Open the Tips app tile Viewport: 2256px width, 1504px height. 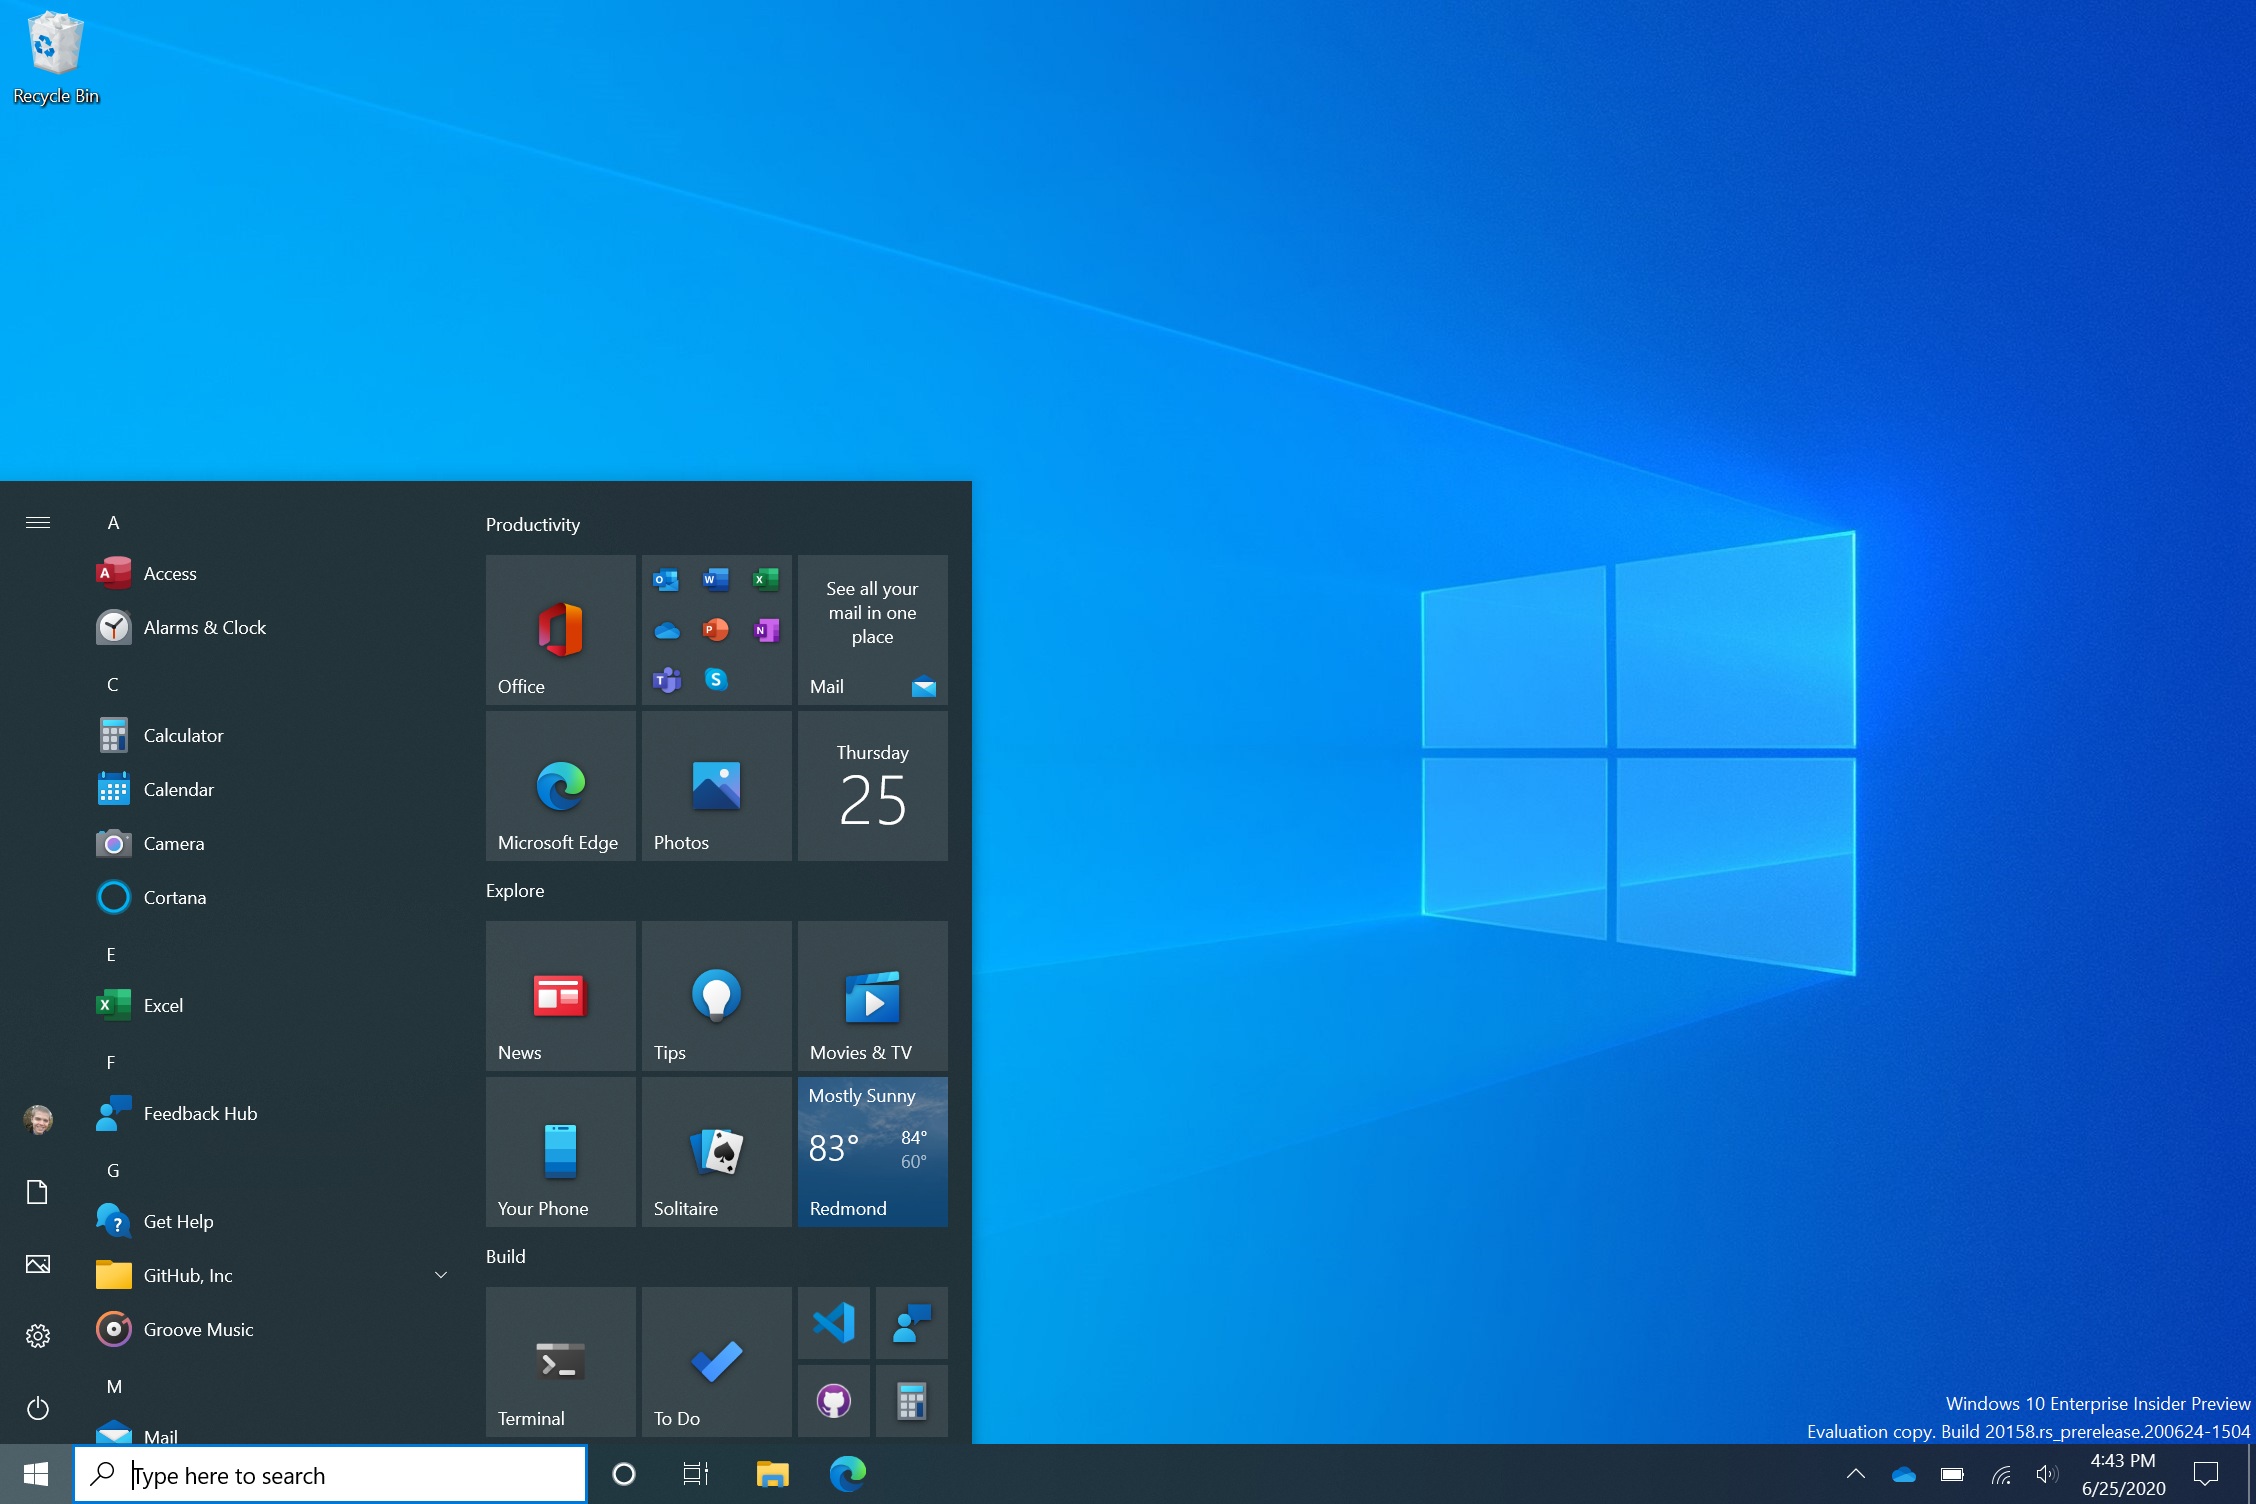coord(713,994)
